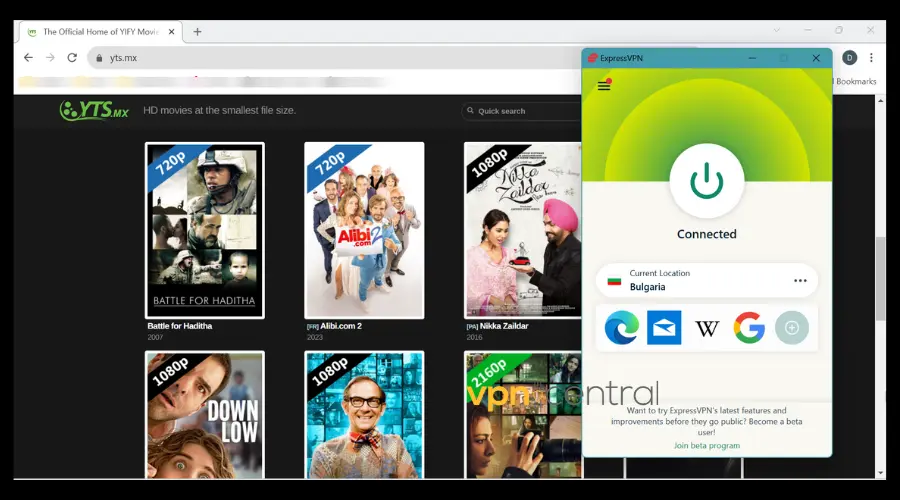The height and width of the screenshot is (500, 900).
Task: Open Nikka Zaildar movie poster
Action: (523, 230)
